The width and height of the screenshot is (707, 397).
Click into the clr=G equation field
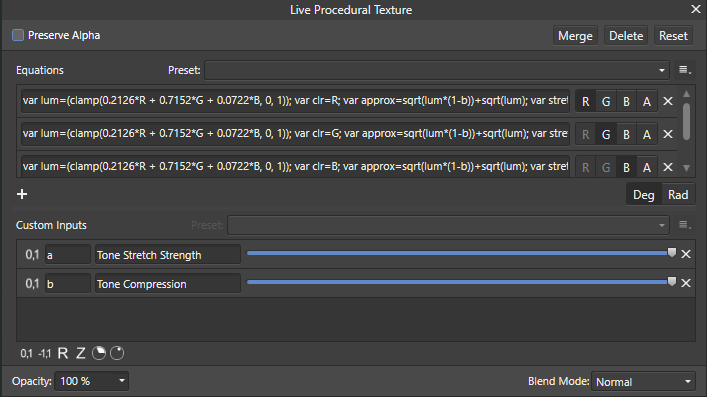click(295, 134)
